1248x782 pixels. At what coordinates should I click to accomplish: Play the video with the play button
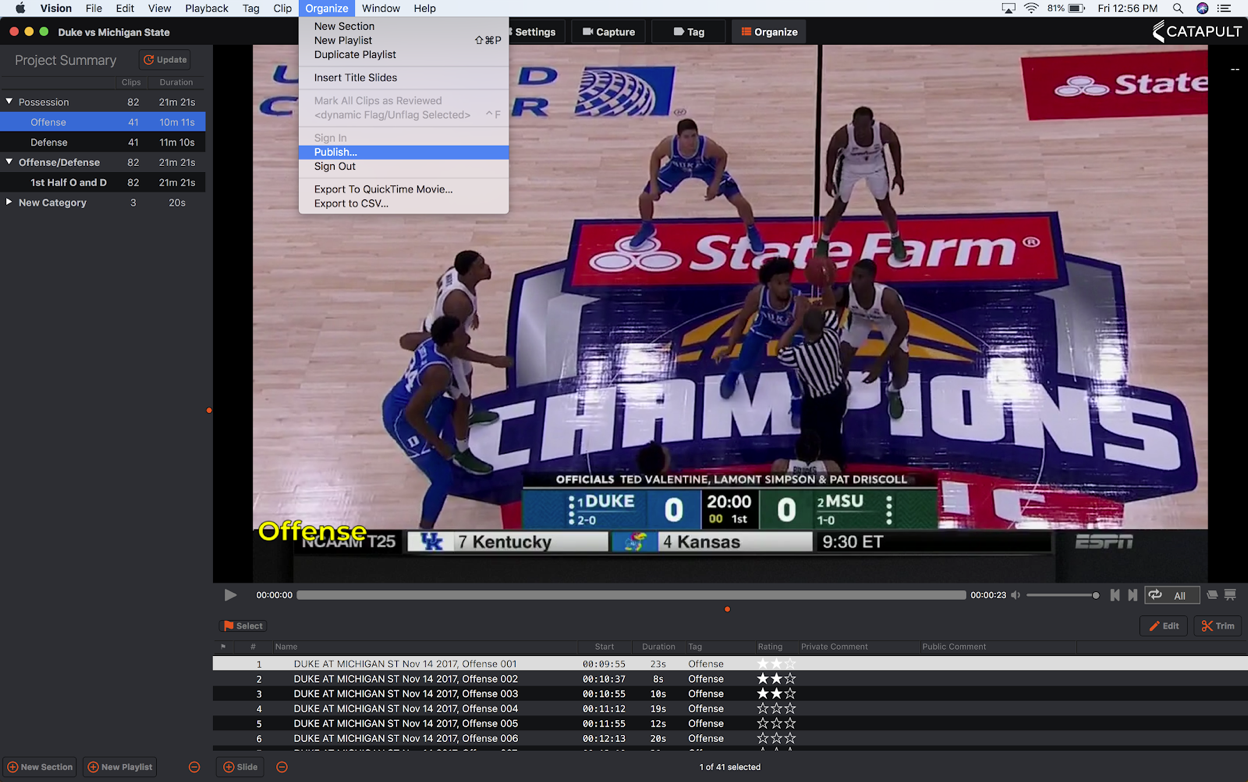(x=230, y=595)
